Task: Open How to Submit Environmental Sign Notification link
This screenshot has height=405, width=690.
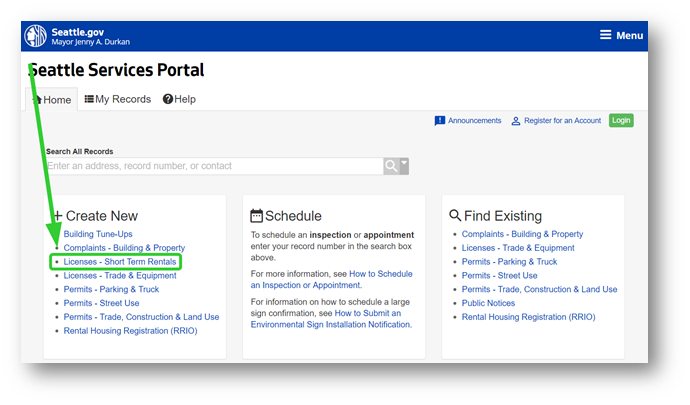Action: tap(331, 319)
